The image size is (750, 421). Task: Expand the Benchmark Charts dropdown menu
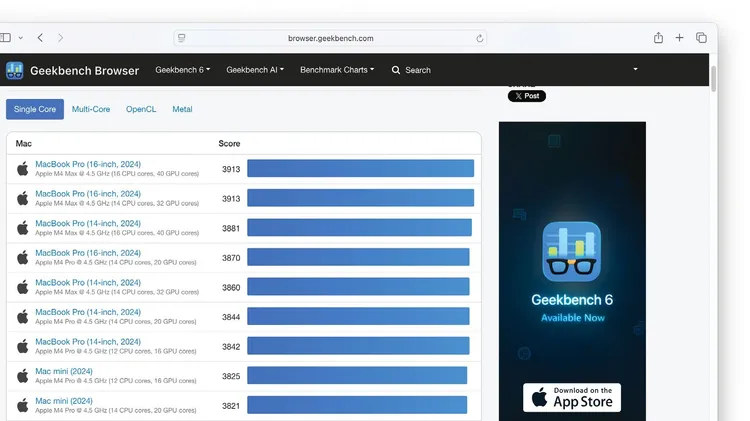(337, 70)
